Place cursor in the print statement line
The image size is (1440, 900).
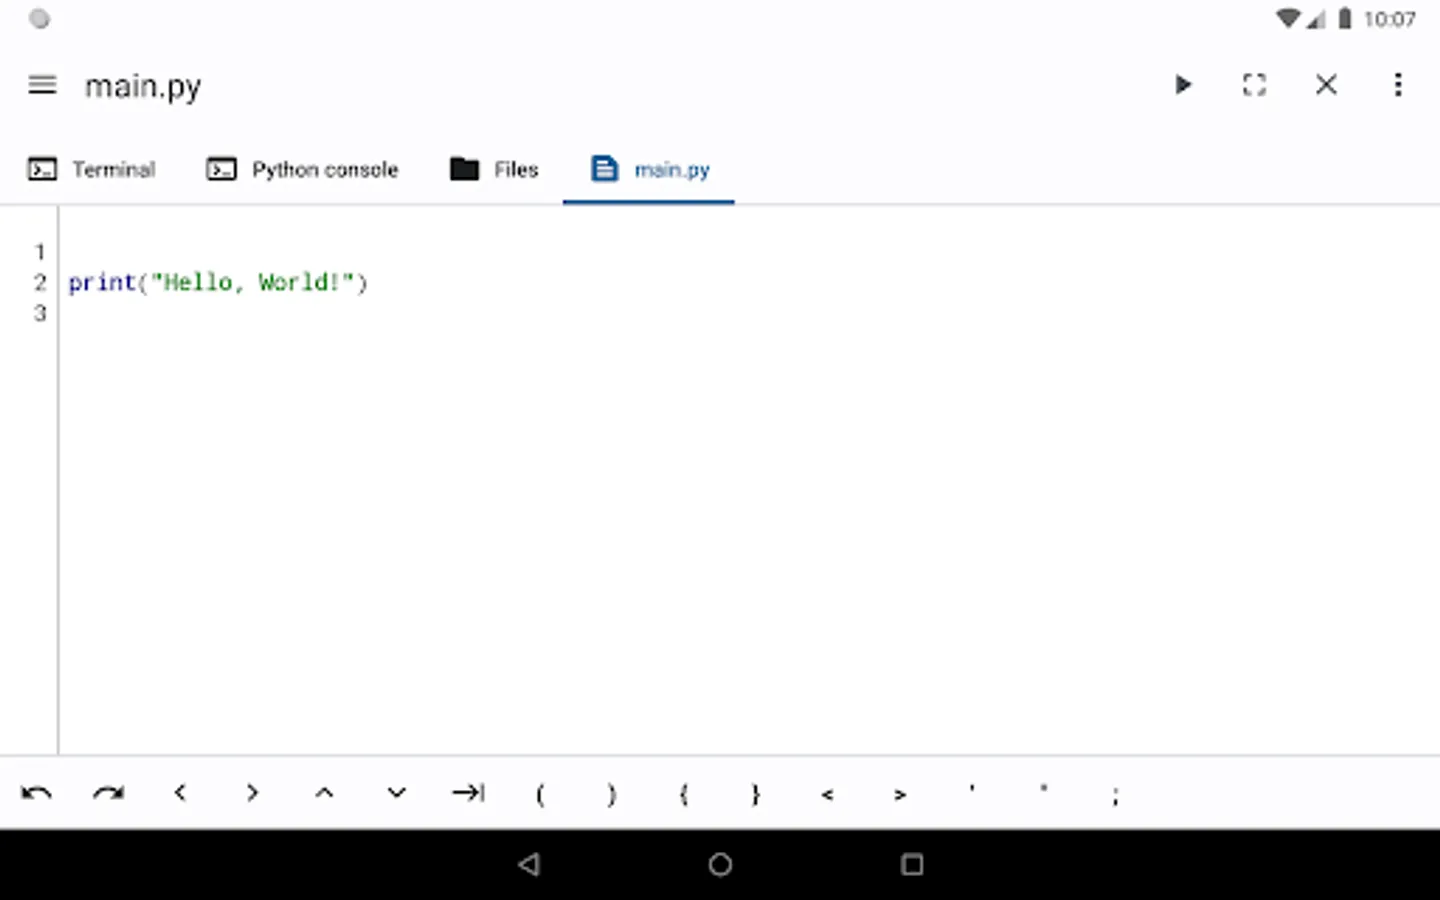[x=218, y=283]
